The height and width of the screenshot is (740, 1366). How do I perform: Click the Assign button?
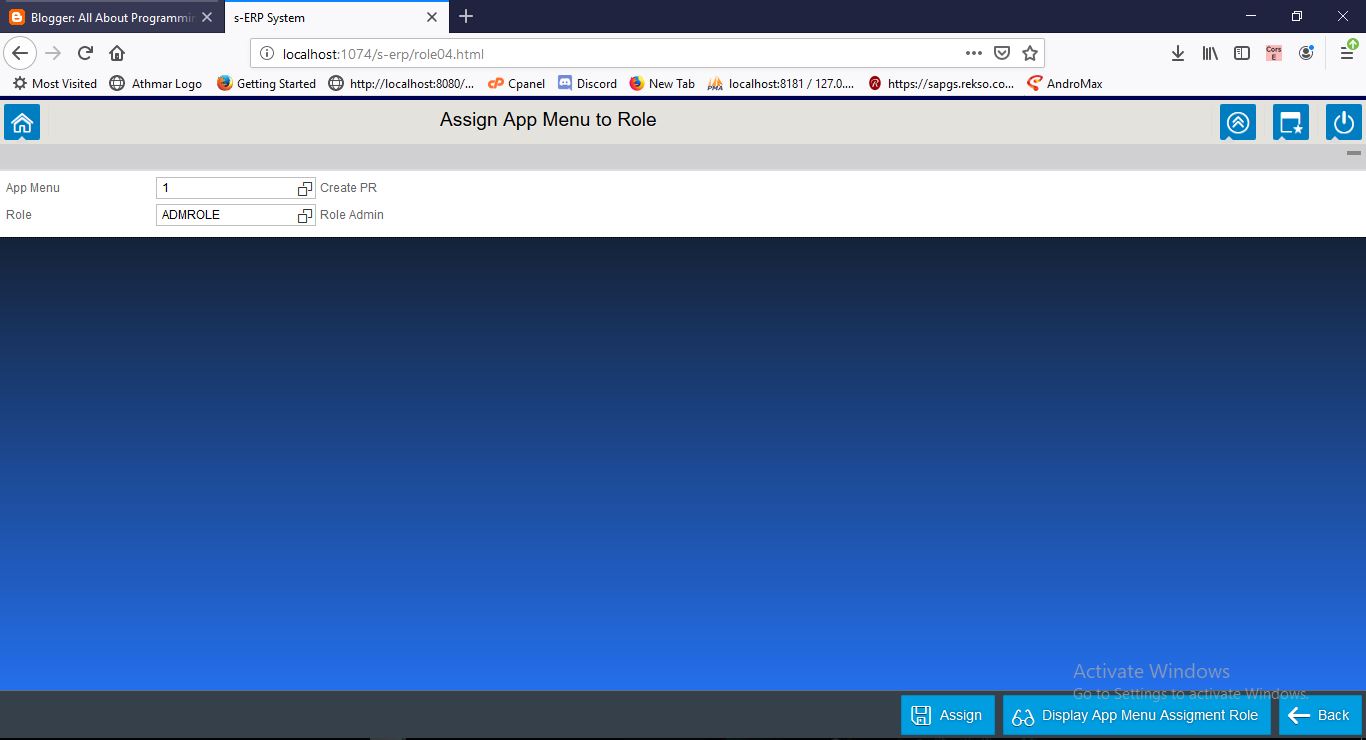[948, 715]
